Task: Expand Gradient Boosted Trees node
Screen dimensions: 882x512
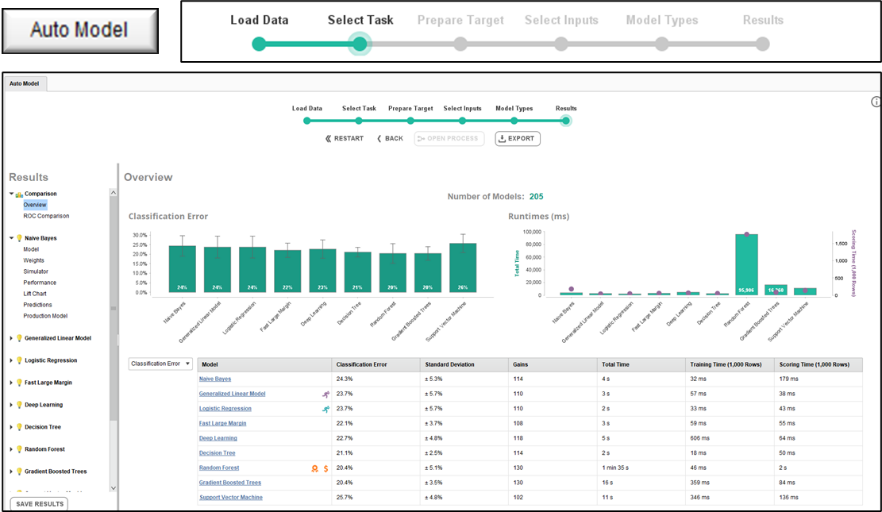Action: point(11,471)
